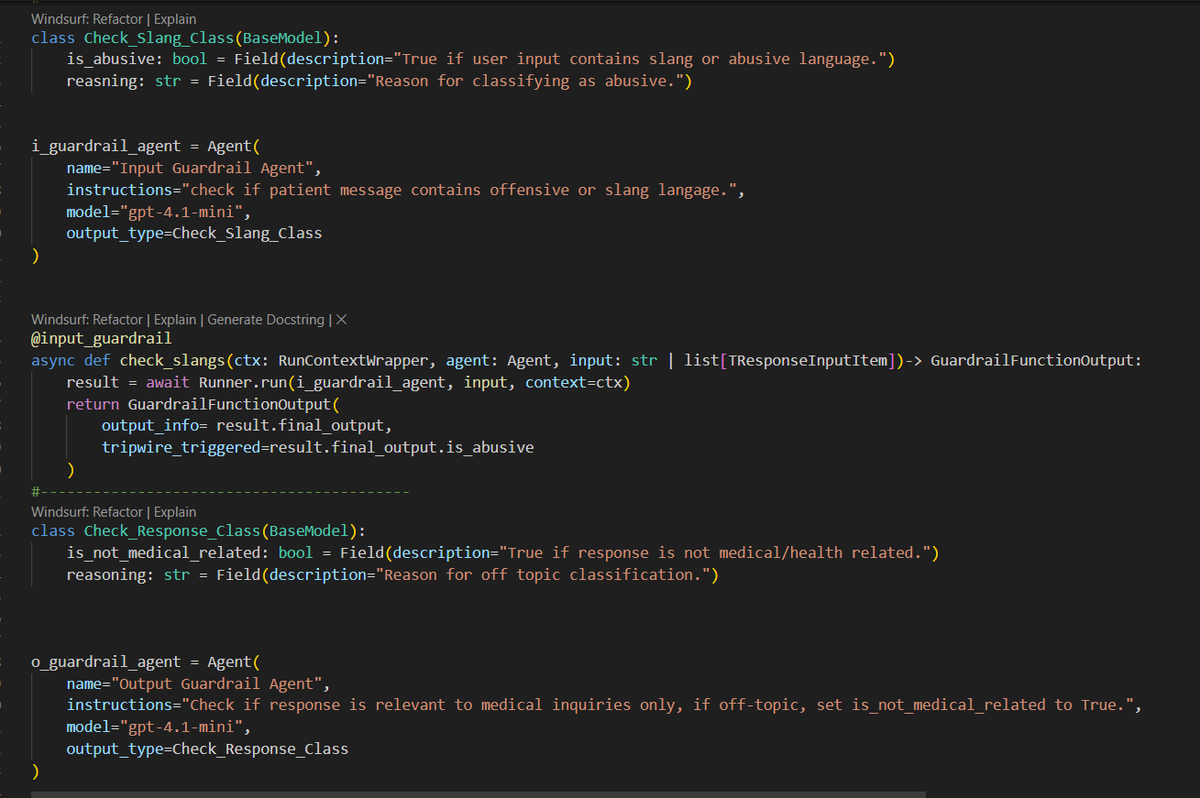
Task: Click the Generate Docstring code lens
Action: pyautogui.click(x=266, y=319)
